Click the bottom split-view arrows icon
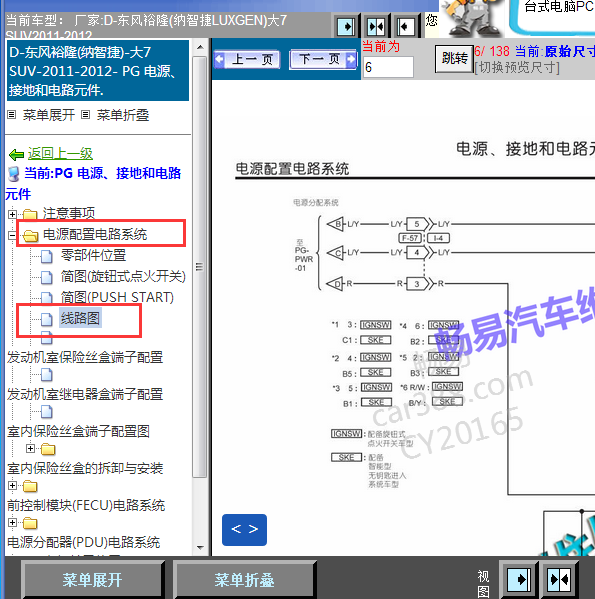Image resolution: width=595 pixels, height=599 pixels. click(559, 579)
